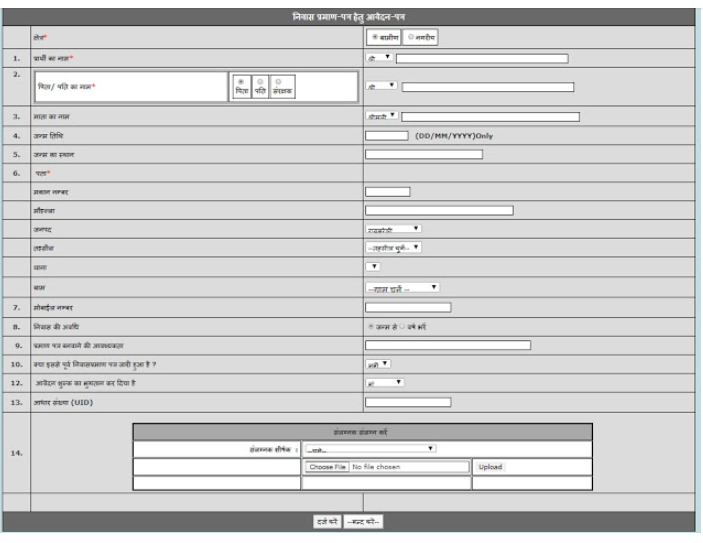The width and height of the screenshot is (703, 543).
Task: Open the mother's name title dropdown
Action: [x=382, y=116]
